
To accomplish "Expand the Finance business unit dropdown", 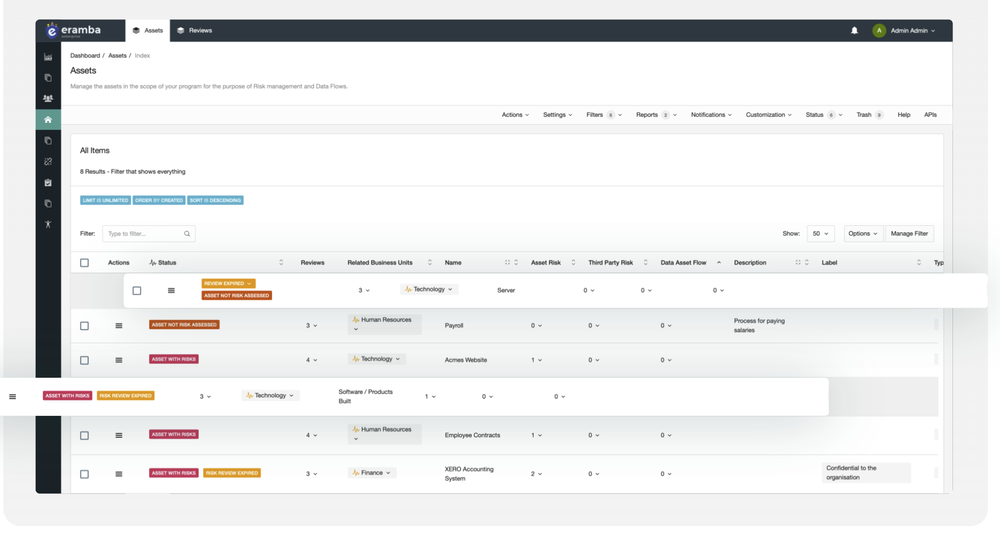I will (x=372, y=473).
